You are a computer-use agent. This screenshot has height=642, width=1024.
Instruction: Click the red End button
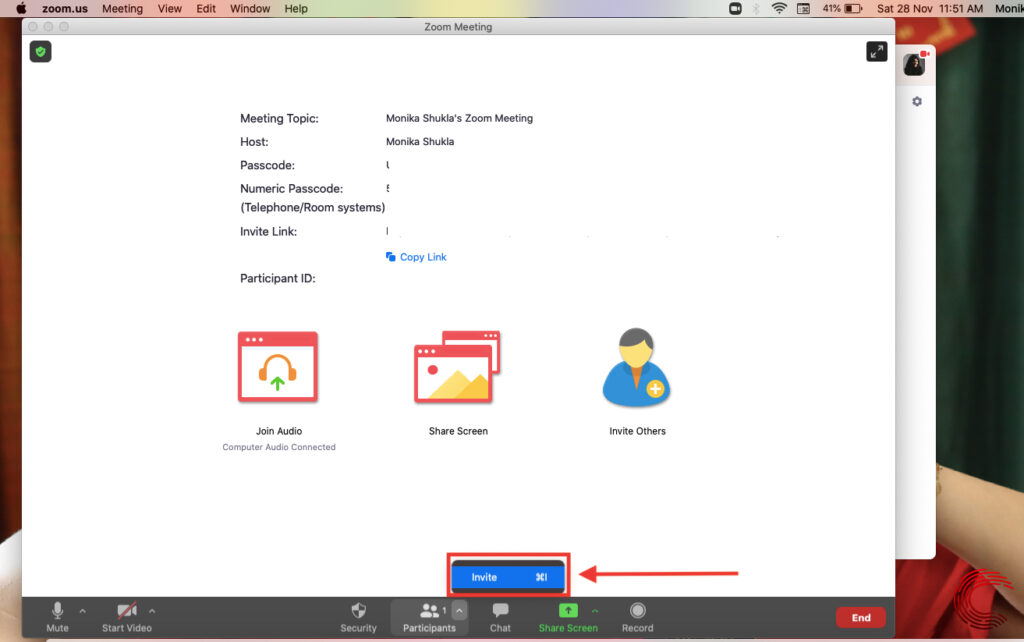tap(861, 617)
